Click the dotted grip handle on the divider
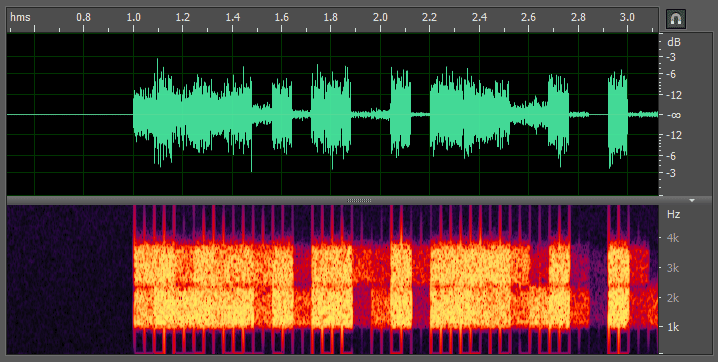Viewport: 718px width, 362px height. pos(359,200)
